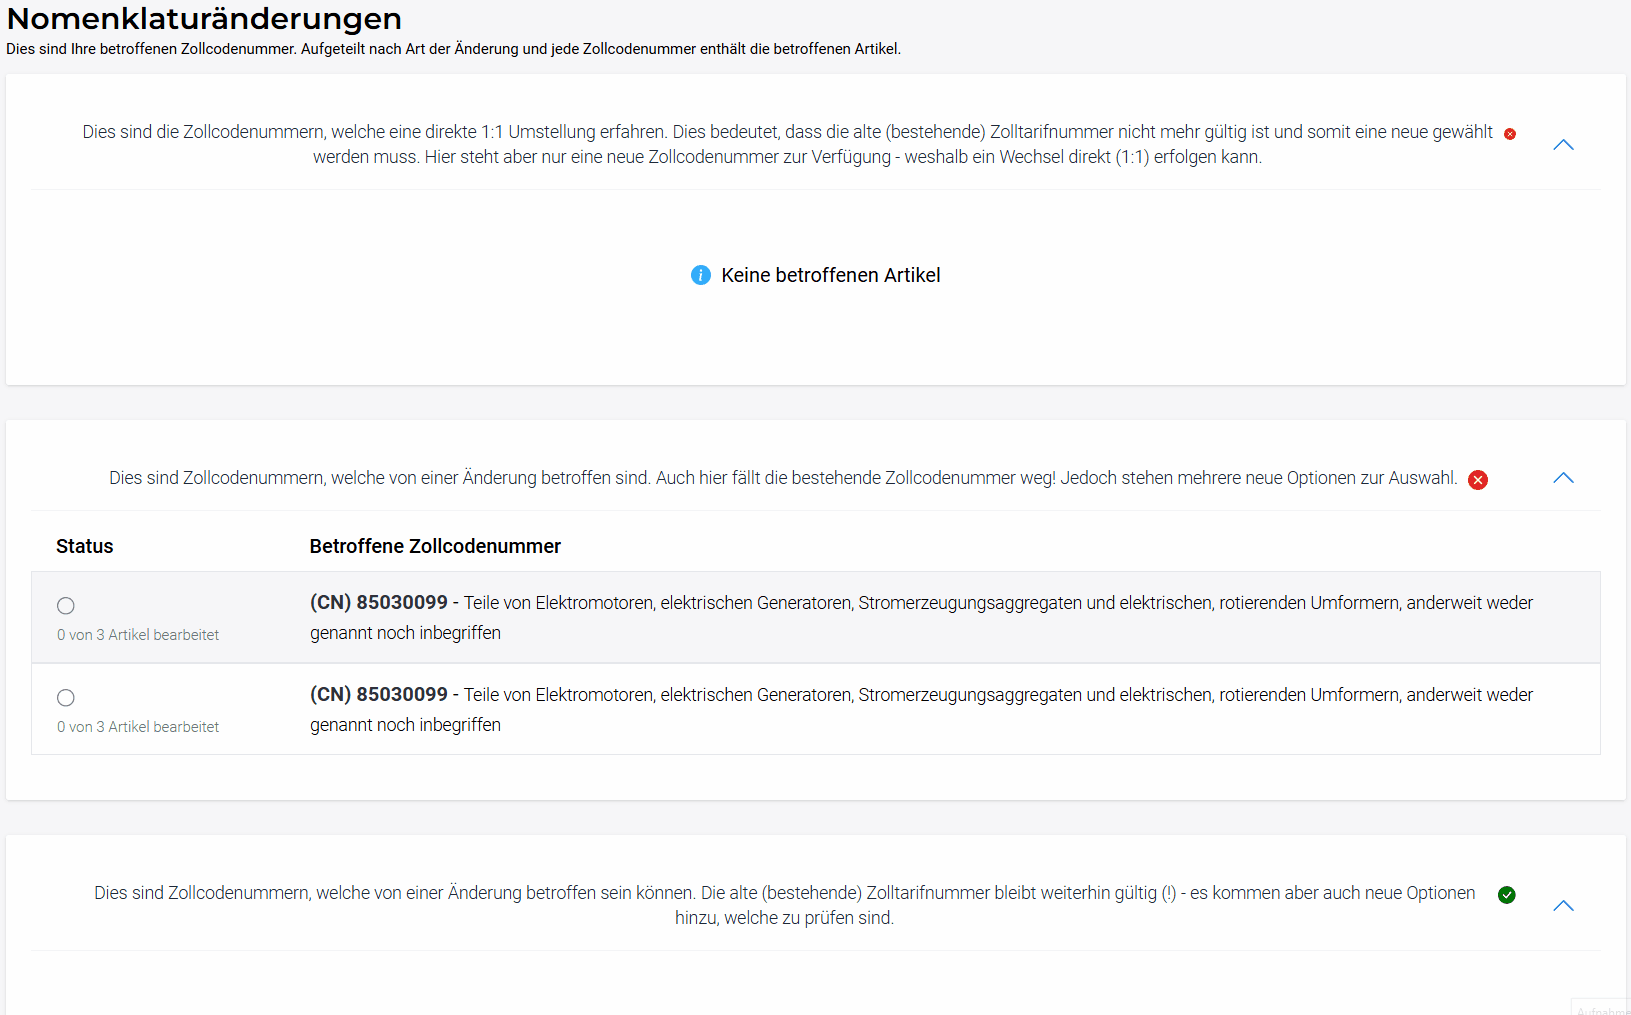Collapse the 'mehrere neue Optionen' section chevron

[x=1564, y=478]
